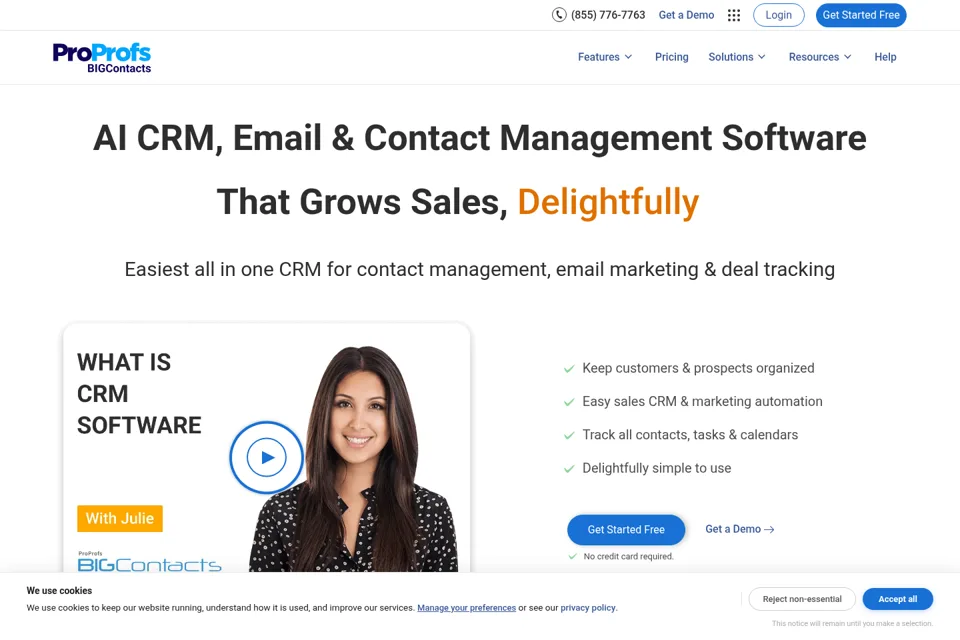Screen dimensions: 960x640
Task: Open Manage your preferences link
Action: pos(467,608)
